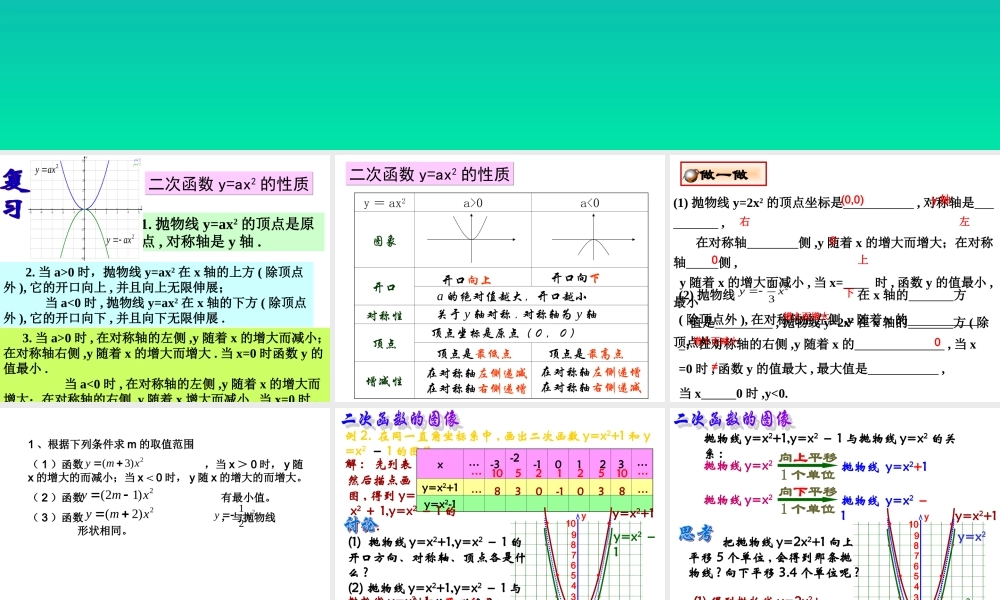Select the blue 复习 heading text
Image resolution: width=1000 pixels, height=600 pixels.
(14, 193)
